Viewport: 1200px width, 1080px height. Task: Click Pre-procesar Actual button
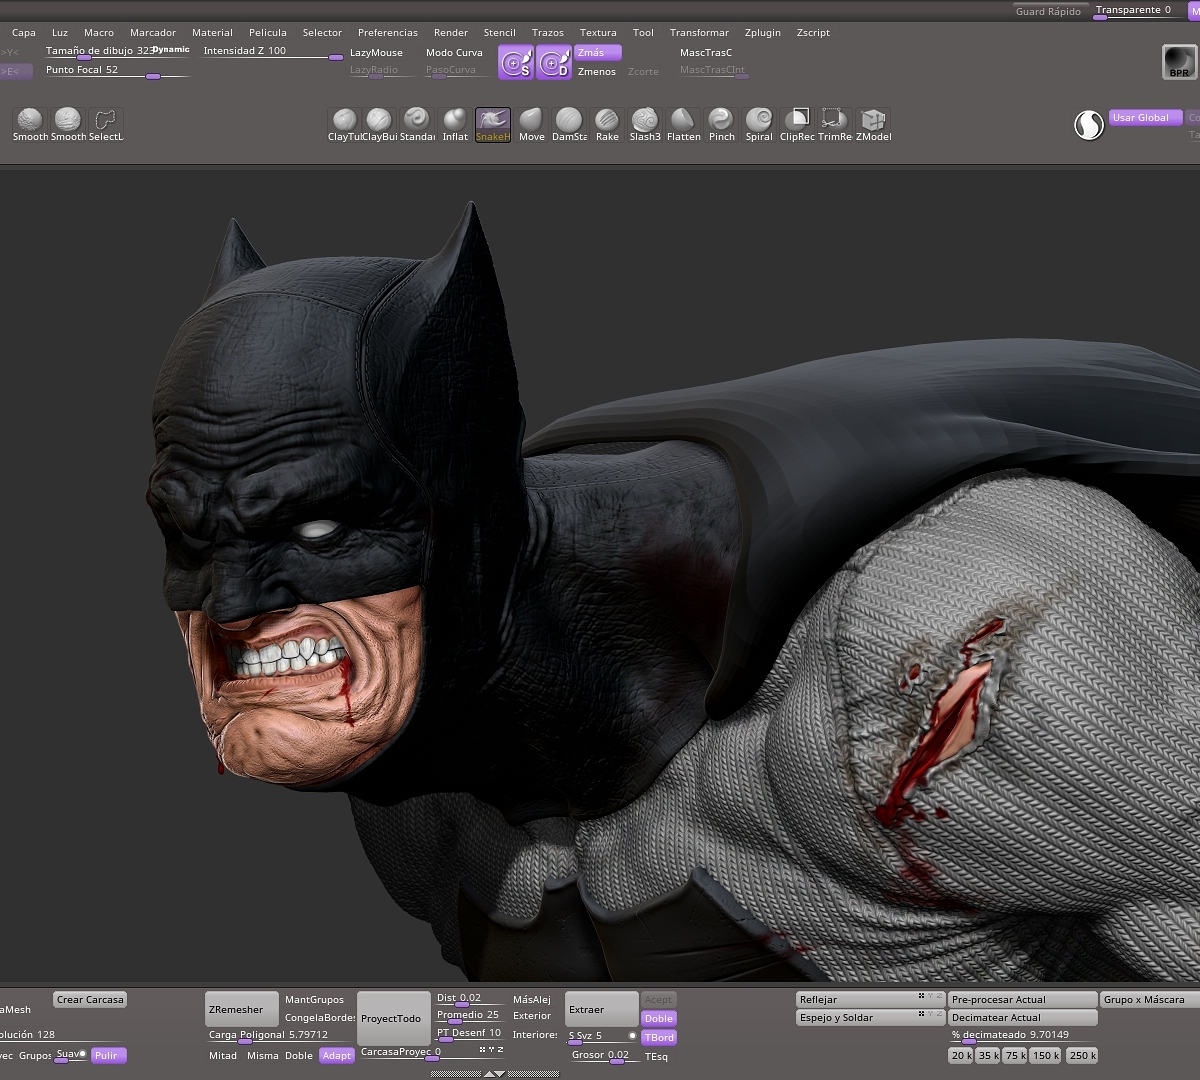pyautogui.click(x=1023, y=1000)
